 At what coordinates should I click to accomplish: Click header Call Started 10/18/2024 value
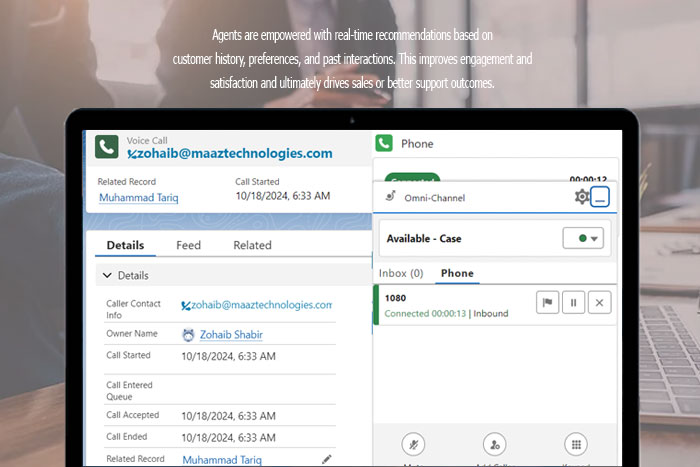pyautogui.click(x=283, y=196)
